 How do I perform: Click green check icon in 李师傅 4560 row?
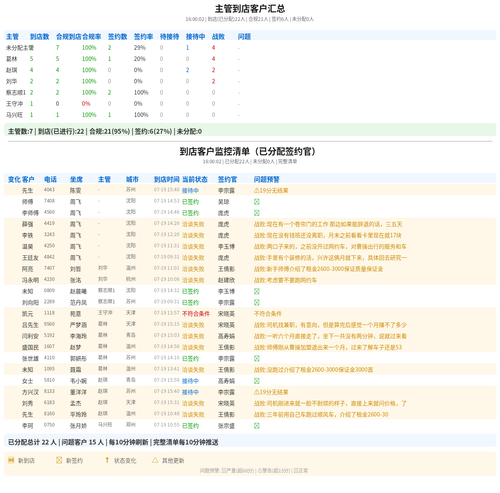[257, 213]
